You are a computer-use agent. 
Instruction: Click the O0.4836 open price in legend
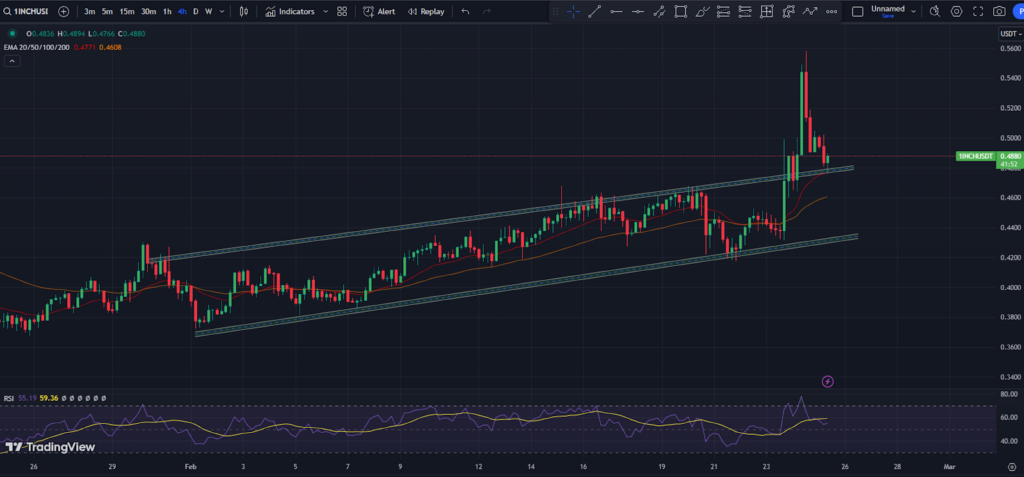coord(40,34)
